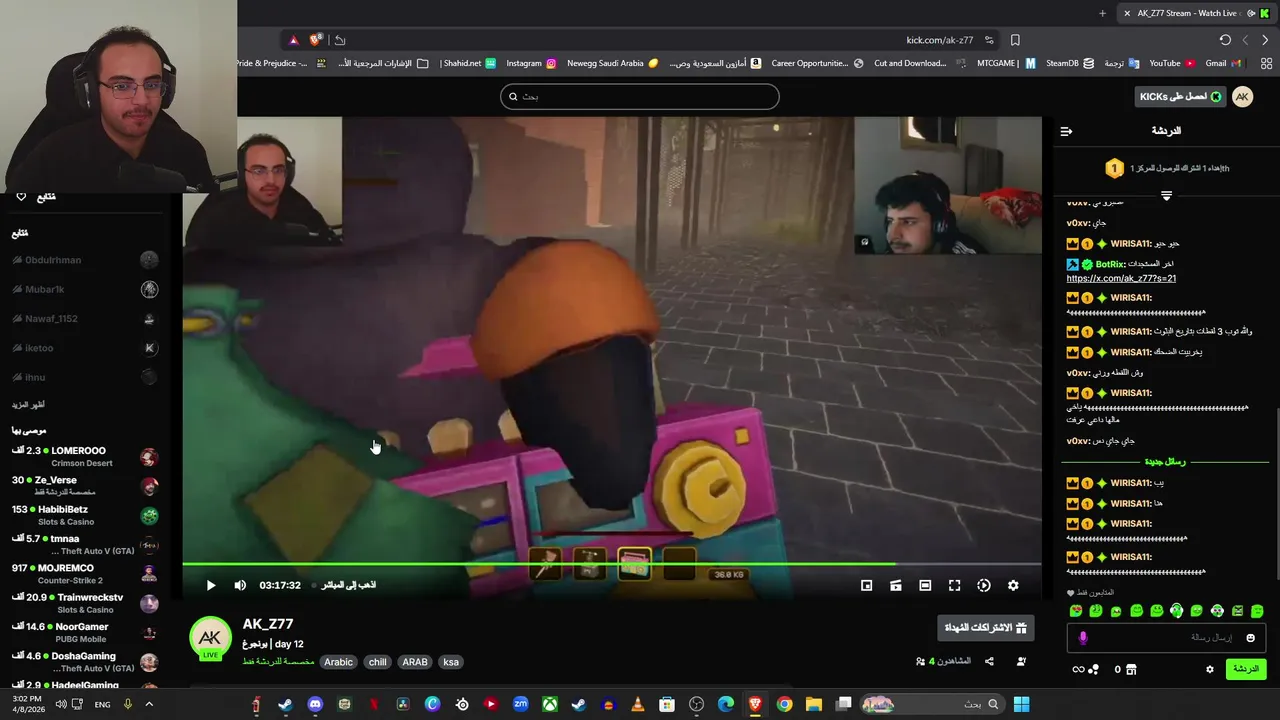
Task: Open the player clip/replay circular icon
Action: (984, 585)
